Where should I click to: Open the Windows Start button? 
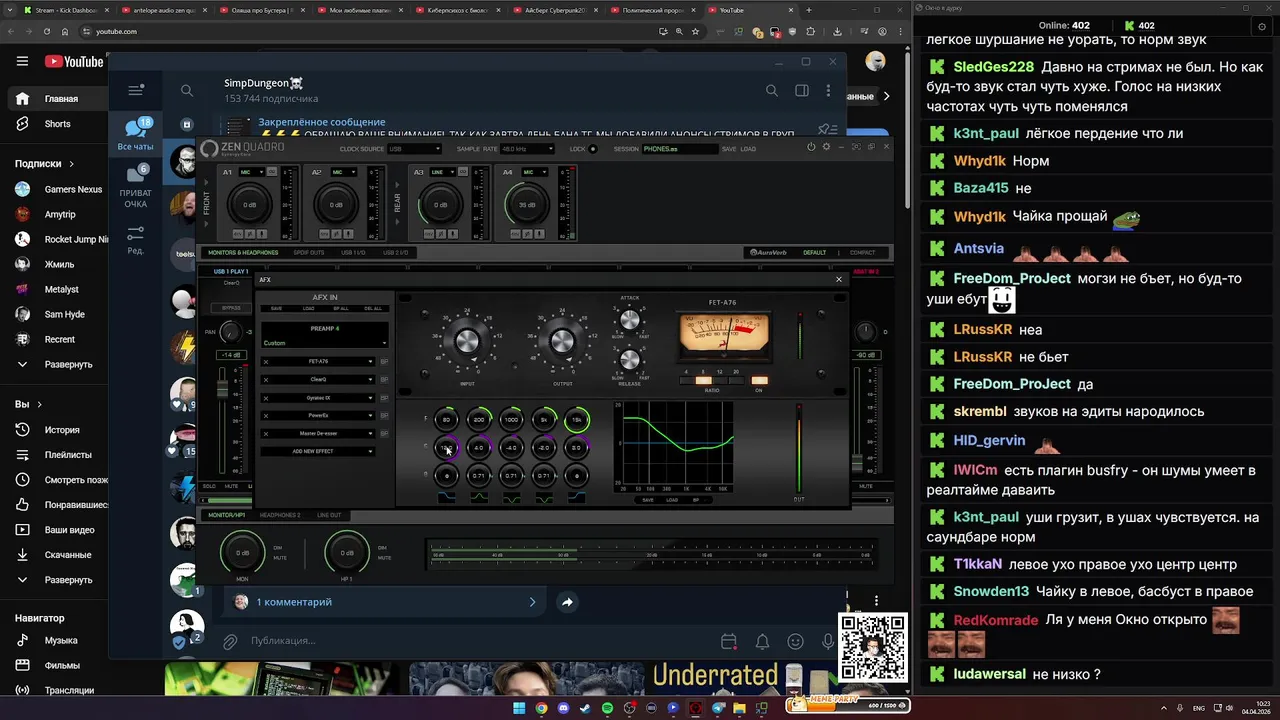tap(519, 708)
